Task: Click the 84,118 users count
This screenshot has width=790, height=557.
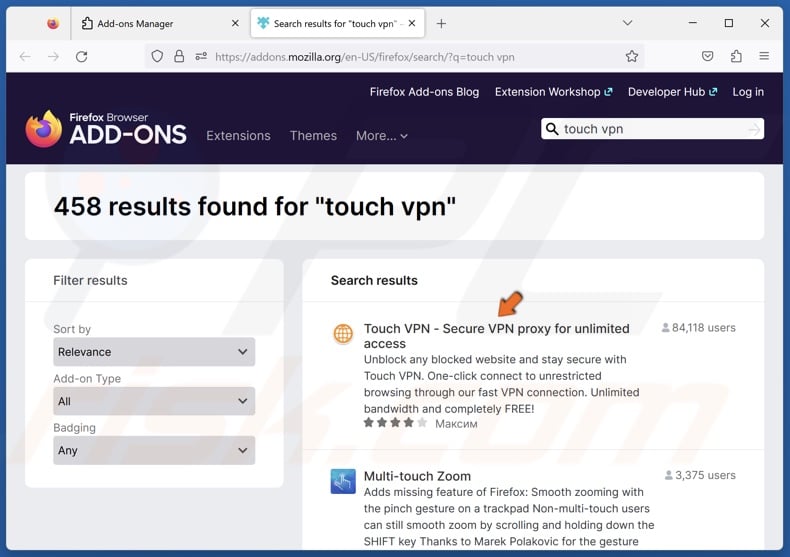Action: pyautogui.click(x=698, y=328)
